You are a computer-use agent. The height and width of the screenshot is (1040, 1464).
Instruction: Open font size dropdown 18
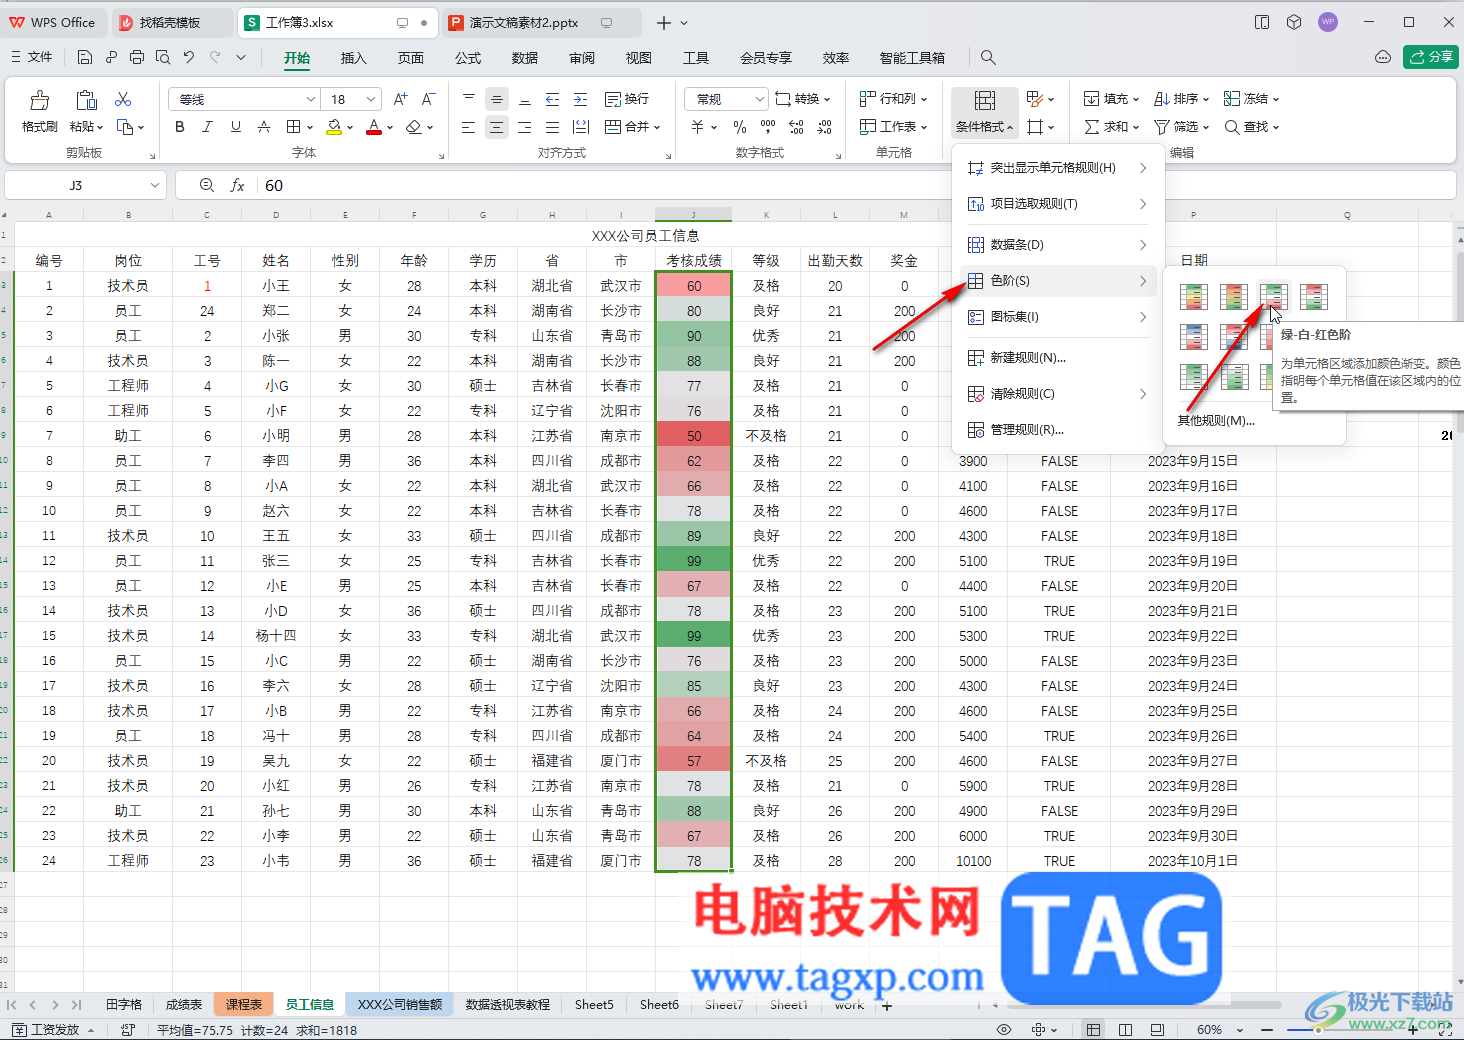click(371, 99)
